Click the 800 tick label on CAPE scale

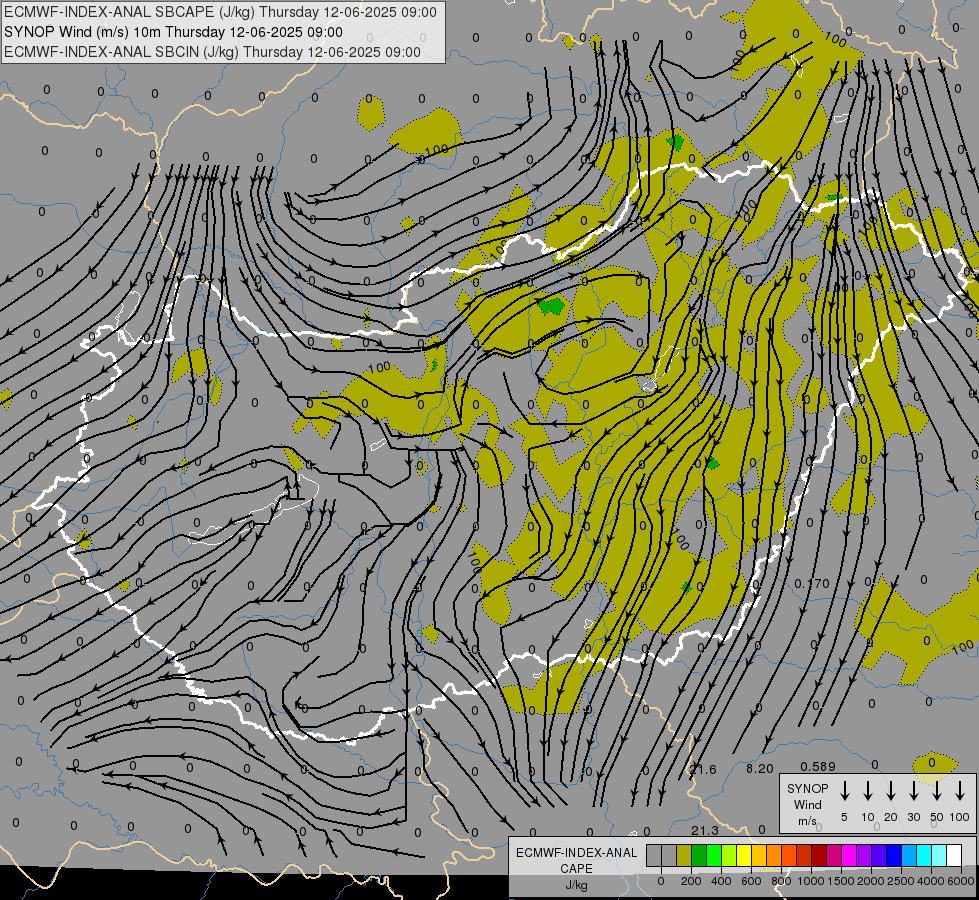click(x=781, y=881)
